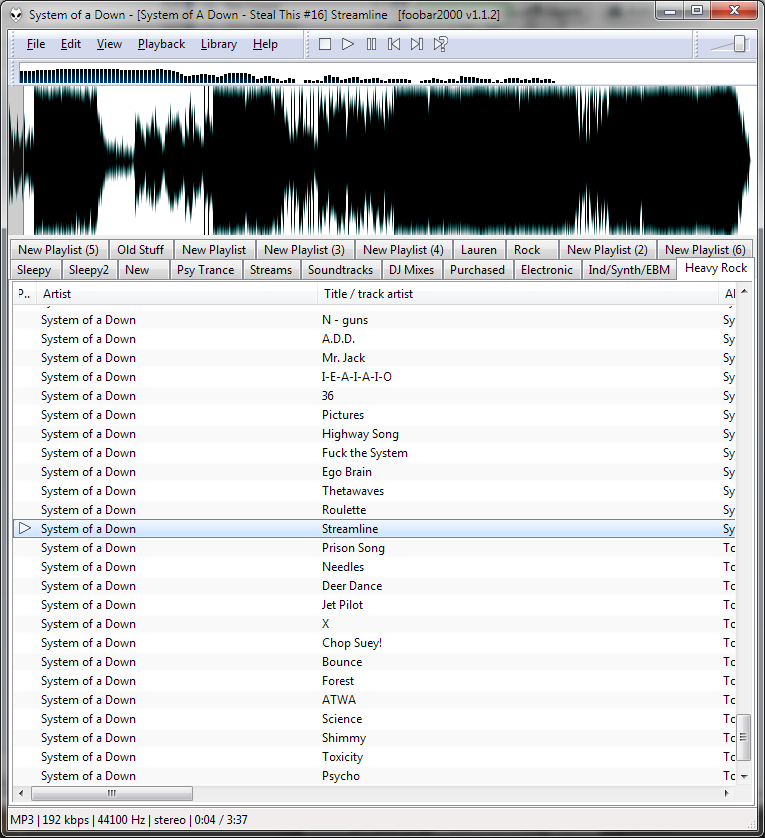Viewport: 765px width, 838px height.
Task: Click the playing indicator column header
Action: [25, 294]
